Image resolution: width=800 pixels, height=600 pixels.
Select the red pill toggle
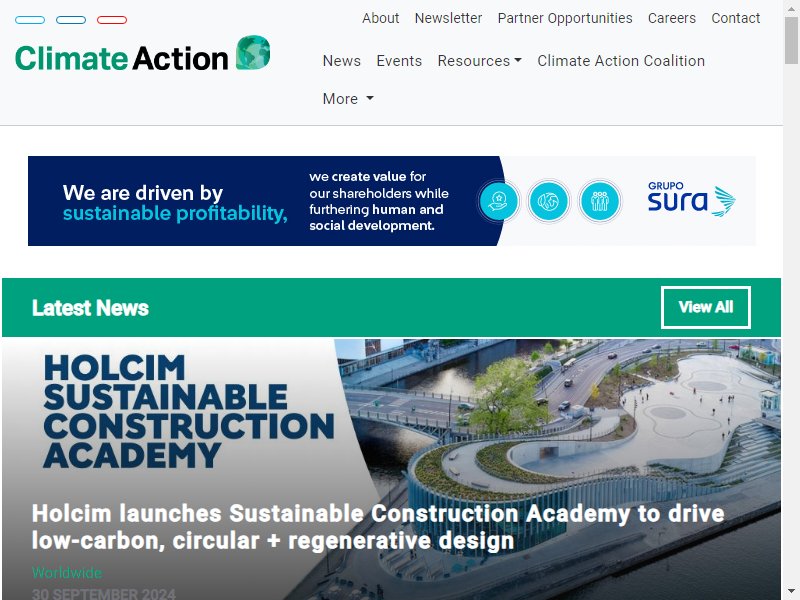click(x=112, y=20)
